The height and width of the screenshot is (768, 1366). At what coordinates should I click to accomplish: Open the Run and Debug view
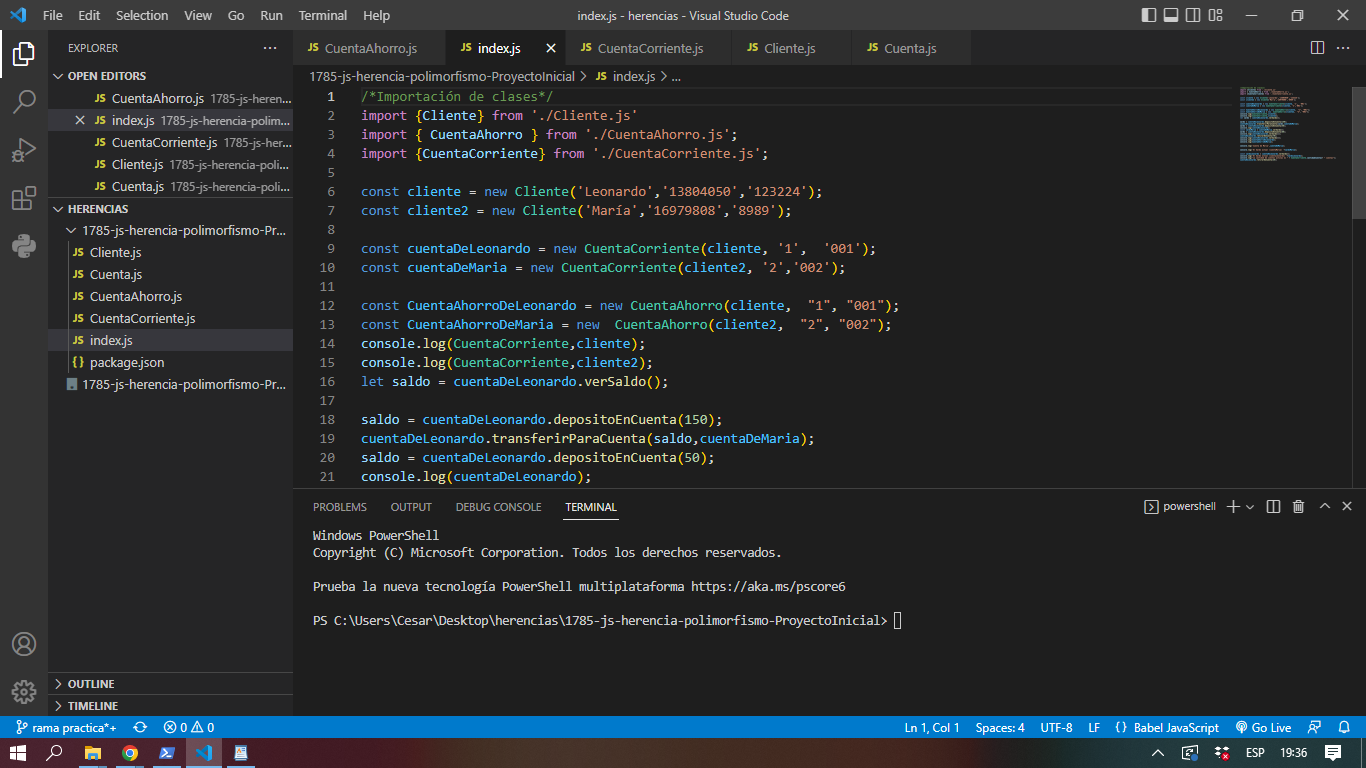click(x=24, y=150)
